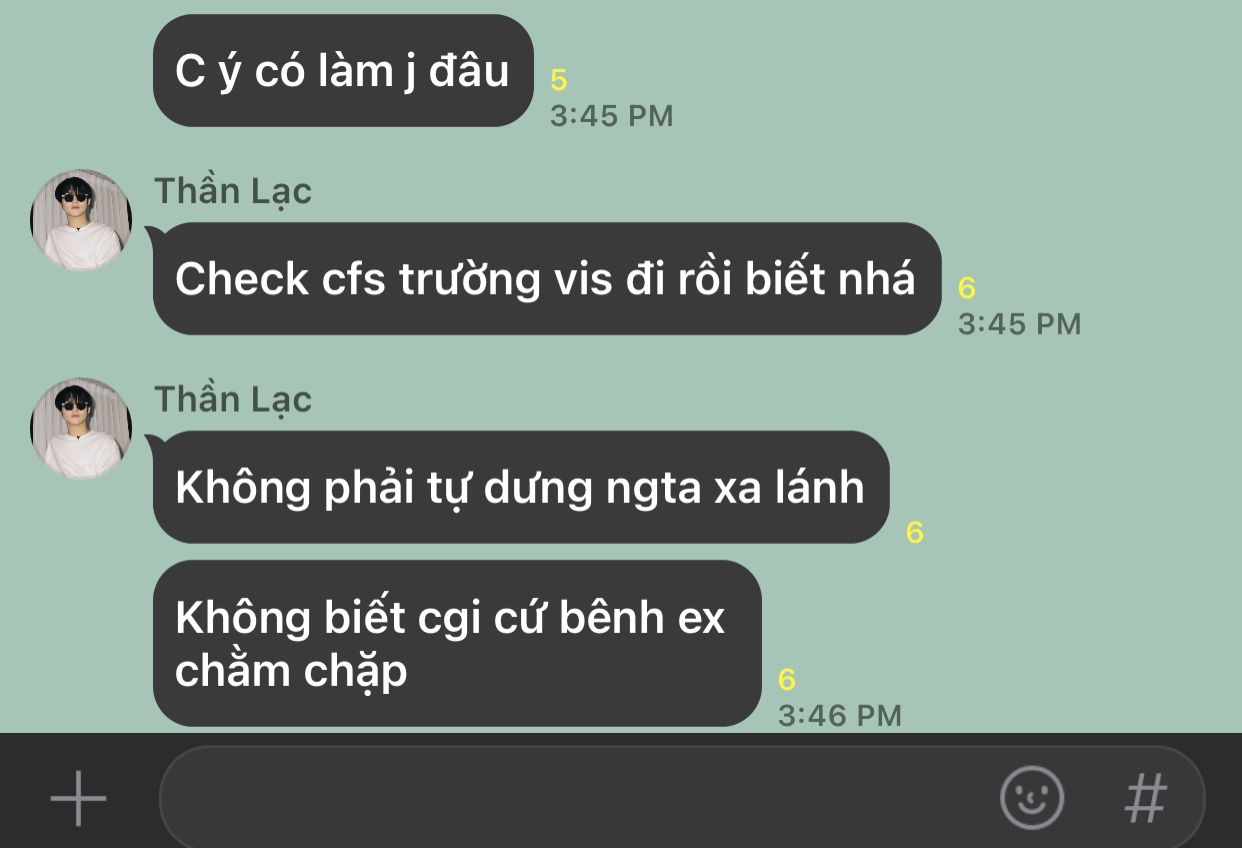
Task: Select 'Check cfs trường vis' message bubble
Action: (547, 278)
